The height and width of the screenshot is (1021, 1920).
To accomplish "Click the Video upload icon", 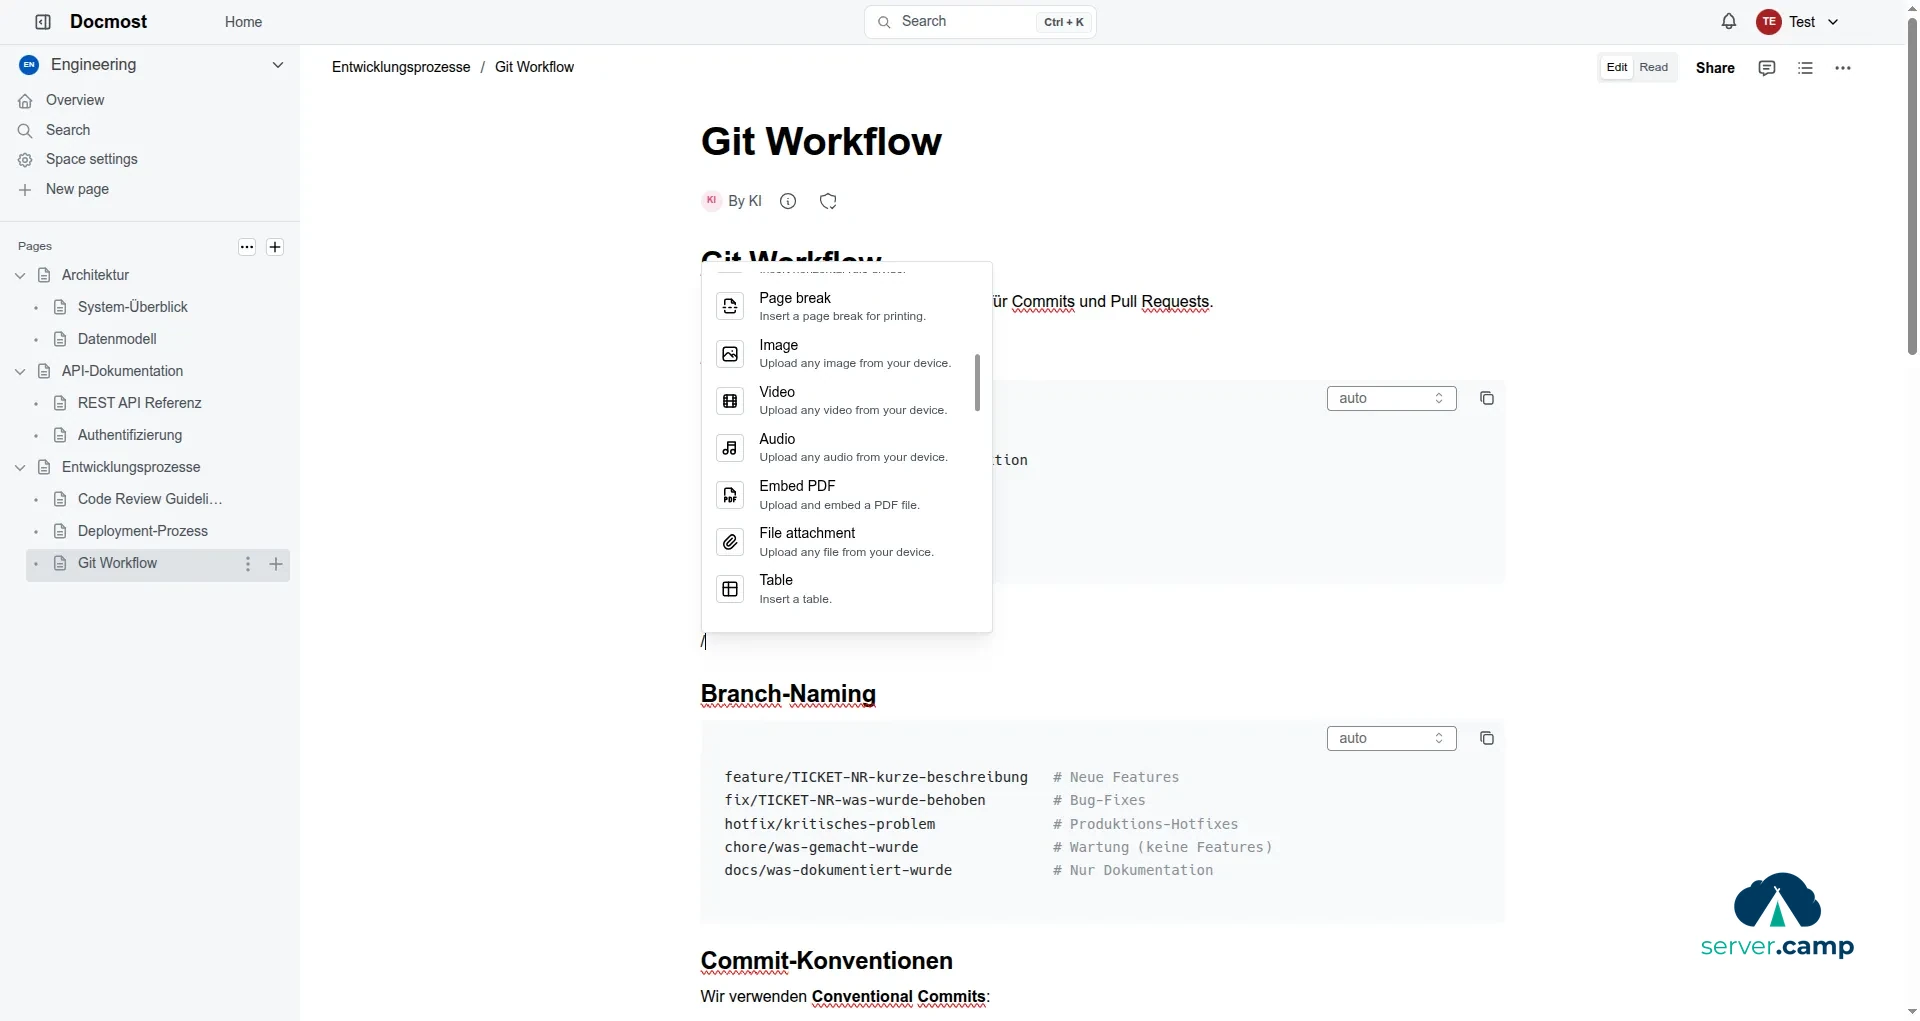I will pyautogui.click(x=730, y=401).
